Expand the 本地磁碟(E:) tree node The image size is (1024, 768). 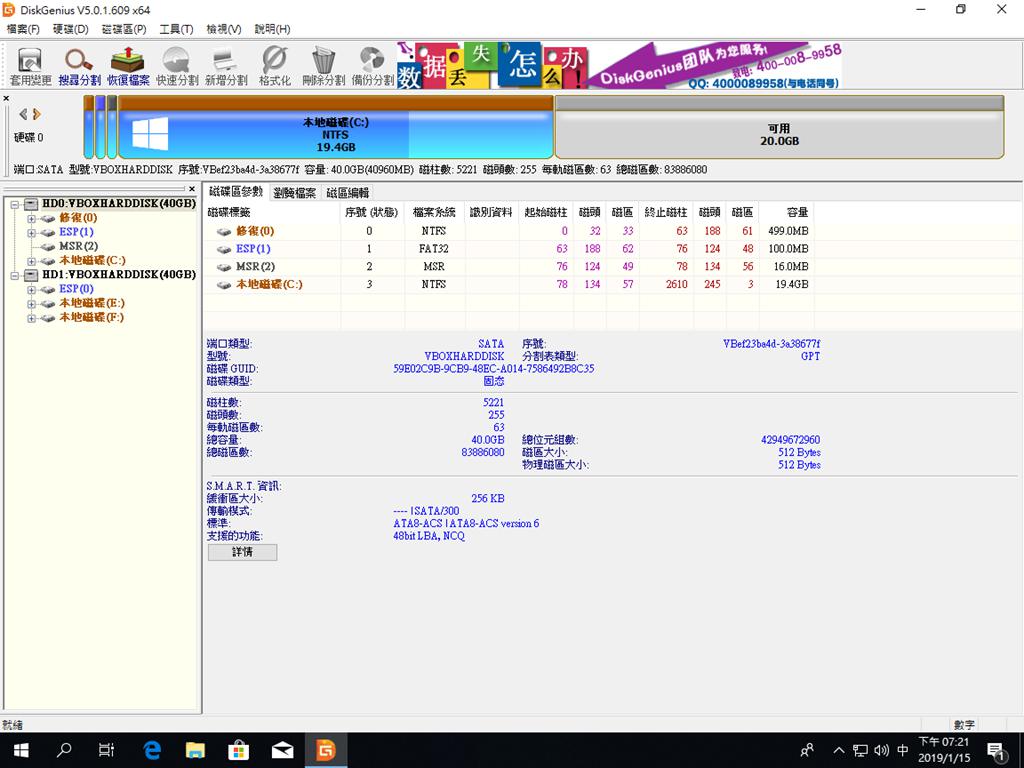[31, 304]
